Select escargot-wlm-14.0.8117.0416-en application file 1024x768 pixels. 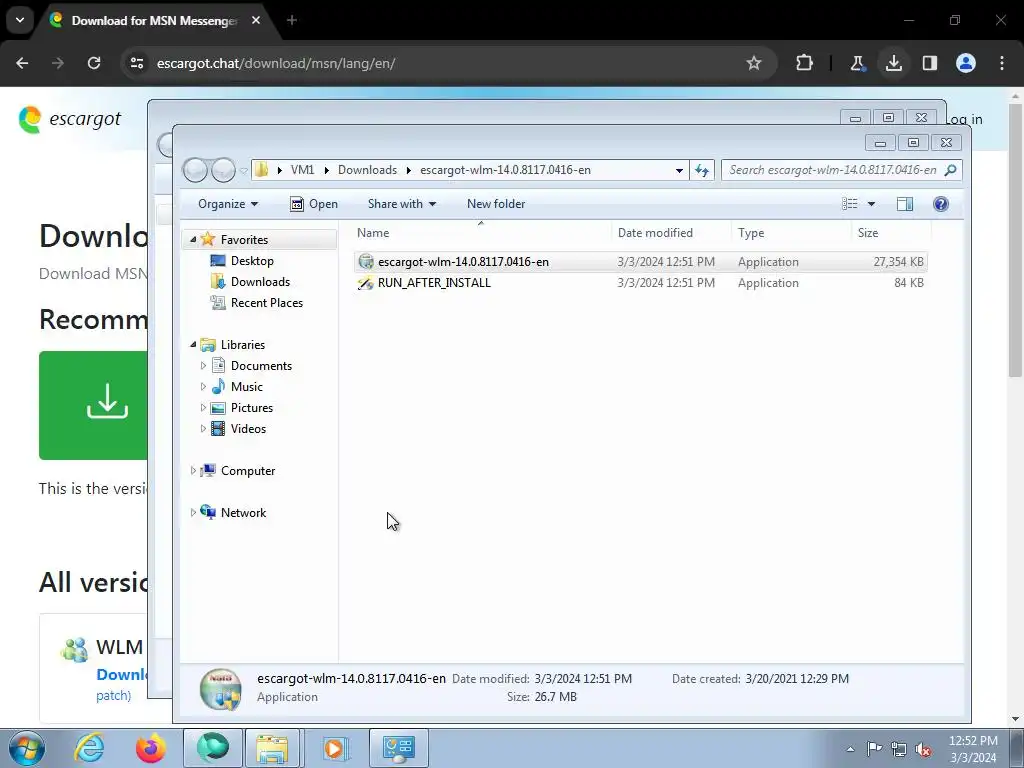pyautogui.click(x=641, y=262)
